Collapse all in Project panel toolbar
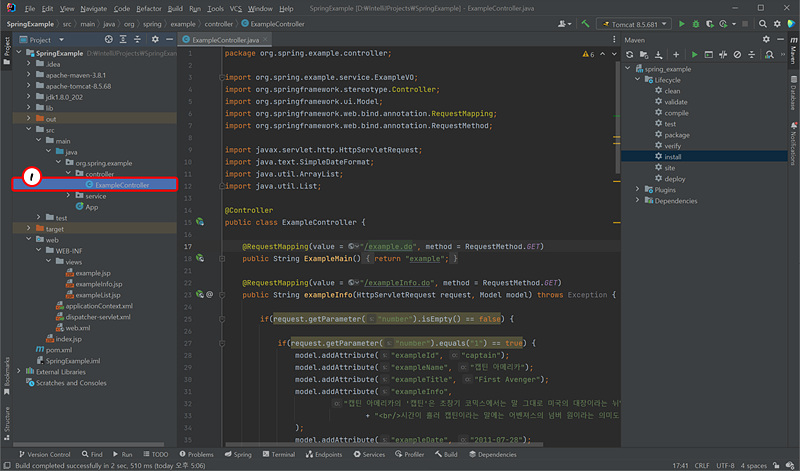The image size is (800, 471). point(137,39)
